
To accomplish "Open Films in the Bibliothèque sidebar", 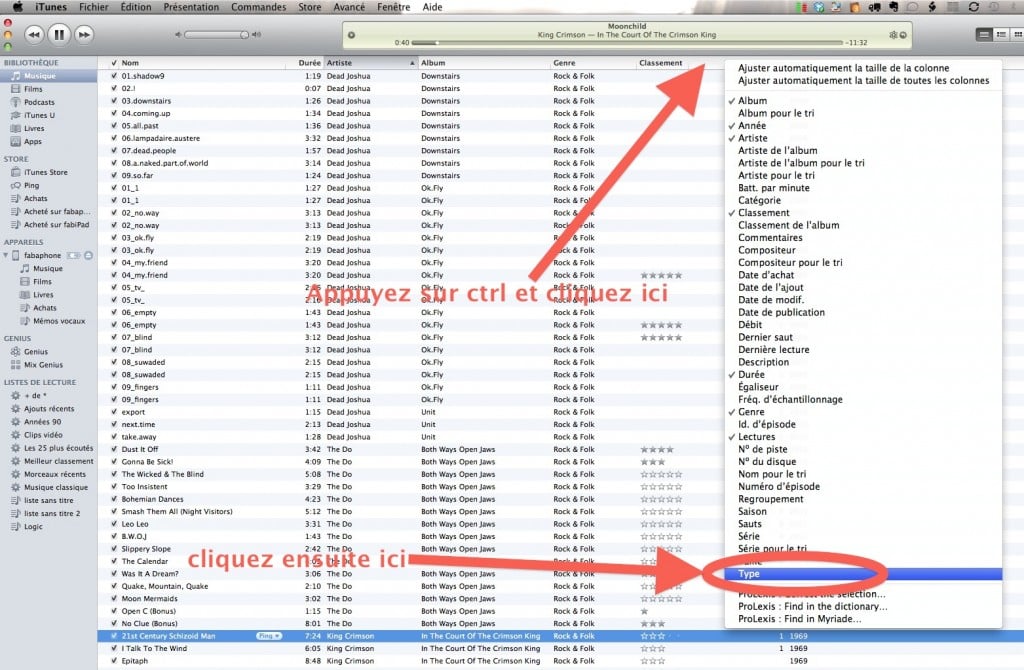I will tap(33, 89).
